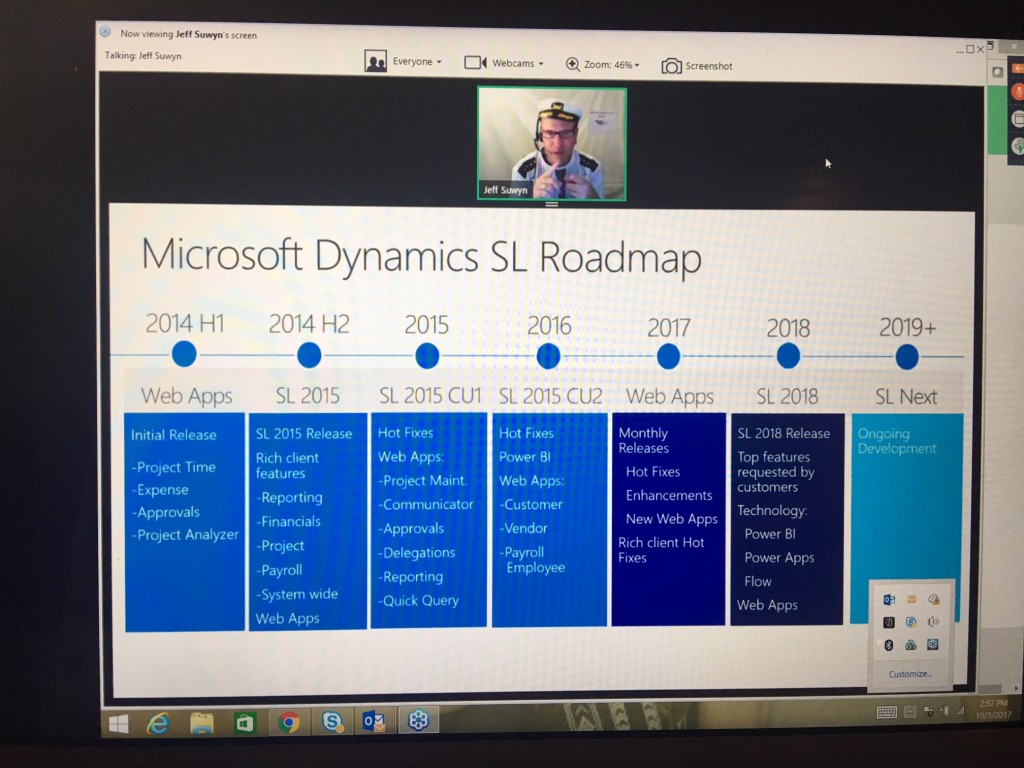
Task: Click the teal cloud icon in tray popup
Action: click(910, 645)
